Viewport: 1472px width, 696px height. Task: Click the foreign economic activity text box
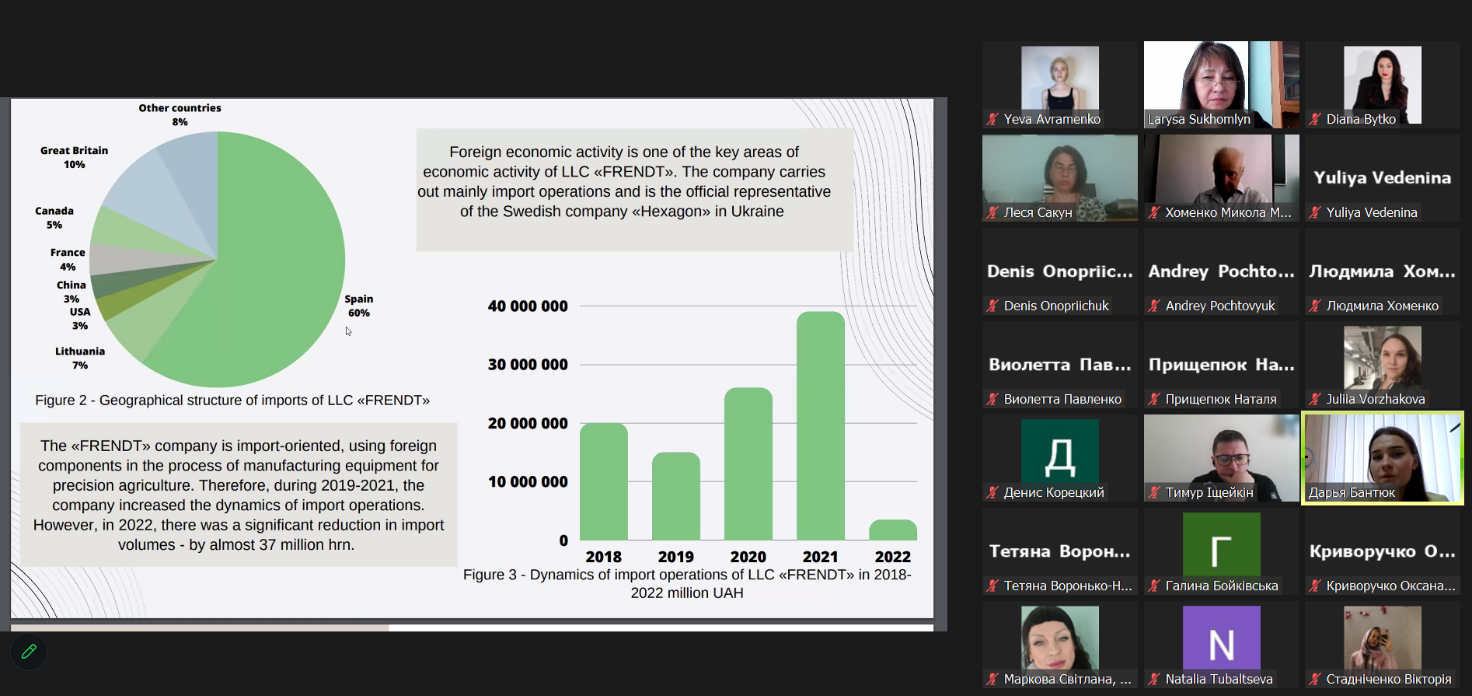pyautogui.click(x=635, y=189)
